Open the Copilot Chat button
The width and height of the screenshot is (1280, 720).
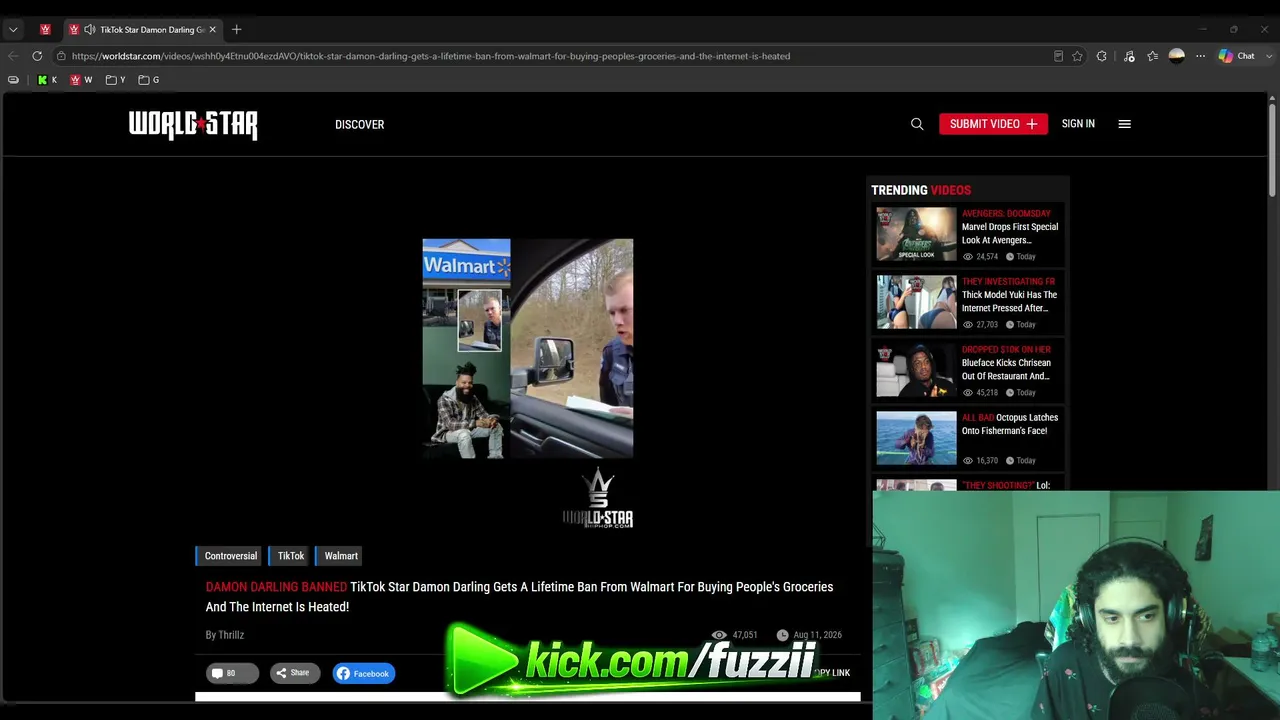1236,56
